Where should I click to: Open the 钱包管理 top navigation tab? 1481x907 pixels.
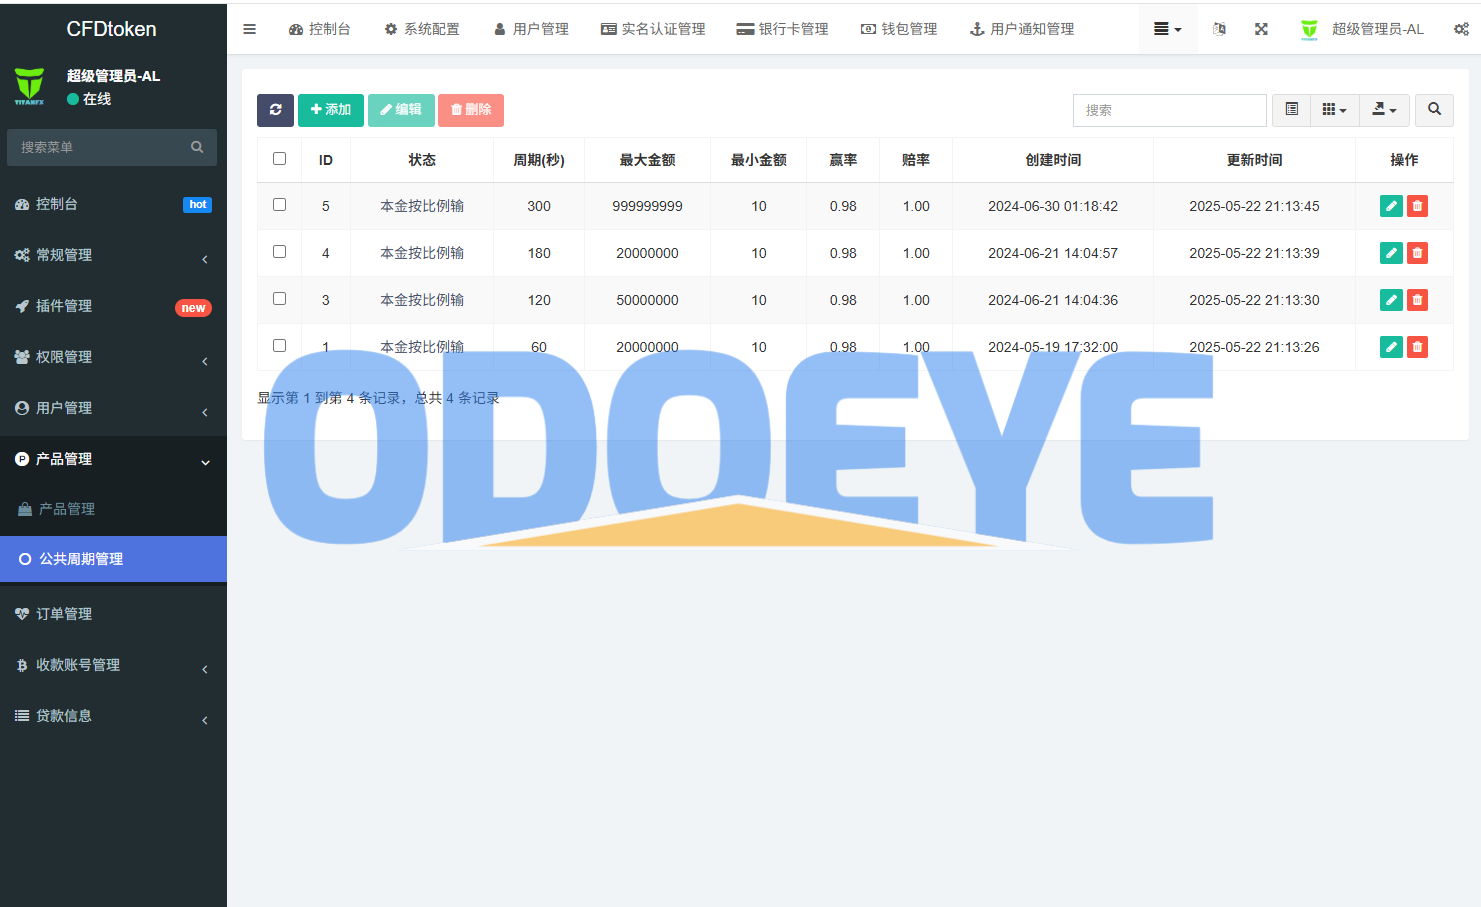[x=899, y=29]
